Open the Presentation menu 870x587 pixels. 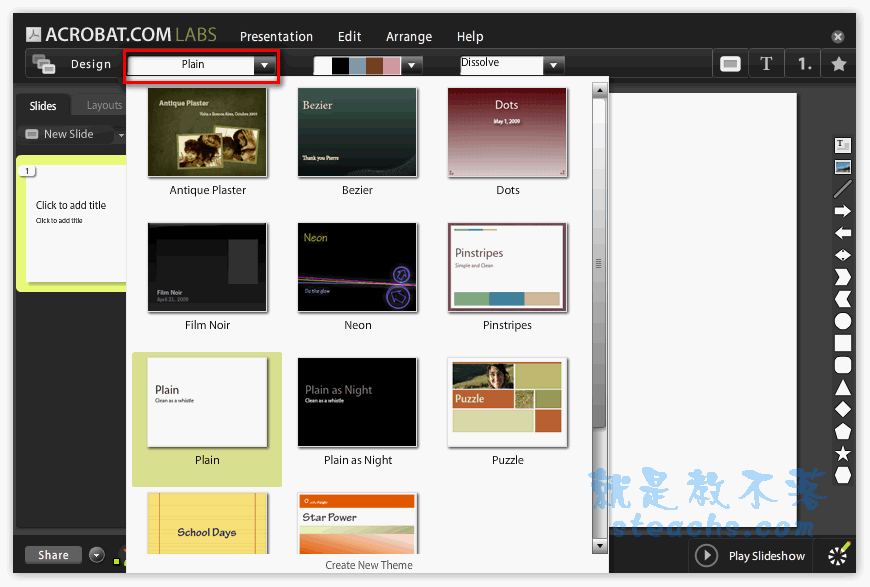pyautogui.click(x=276, y=37)
